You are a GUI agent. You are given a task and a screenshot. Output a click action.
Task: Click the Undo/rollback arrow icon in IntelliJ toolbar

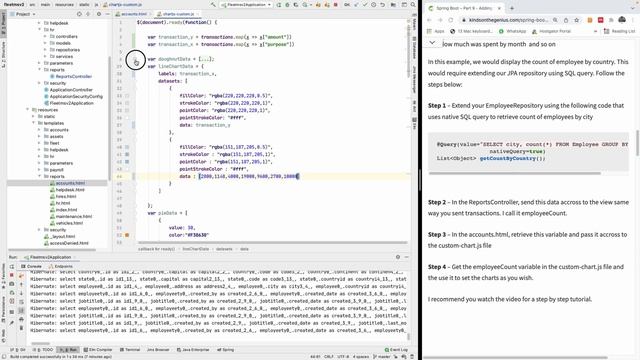(382, 4)
